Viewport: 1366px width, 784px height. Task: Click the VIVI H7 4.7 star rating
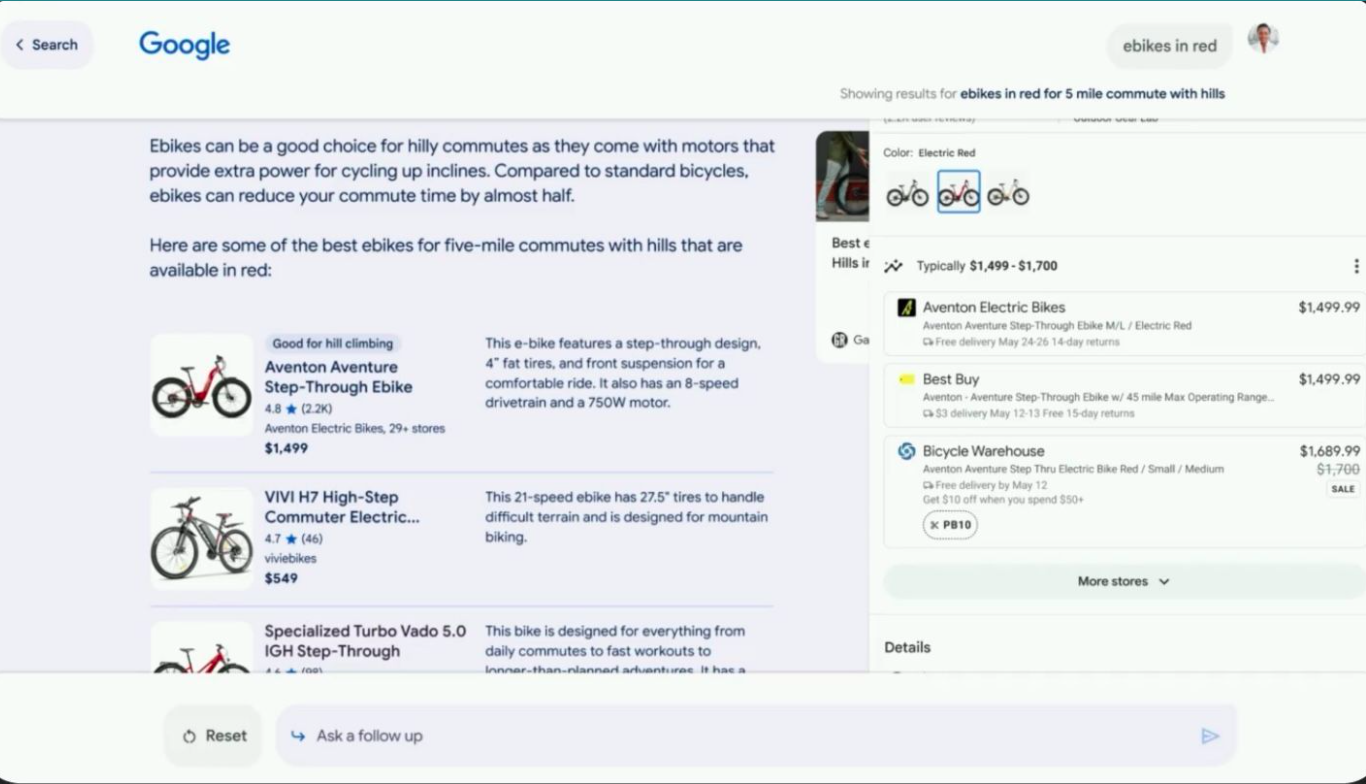[293, 538]
